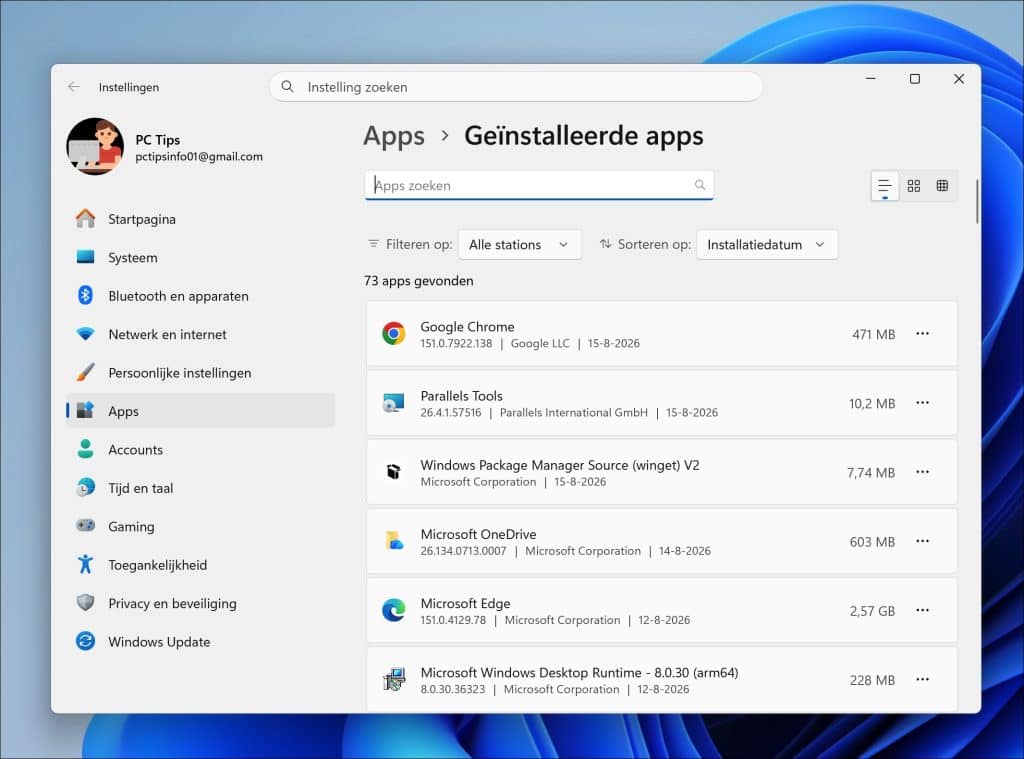Switch to grid view layout
Screen dimensions: 1024x759
coord(914,186)
